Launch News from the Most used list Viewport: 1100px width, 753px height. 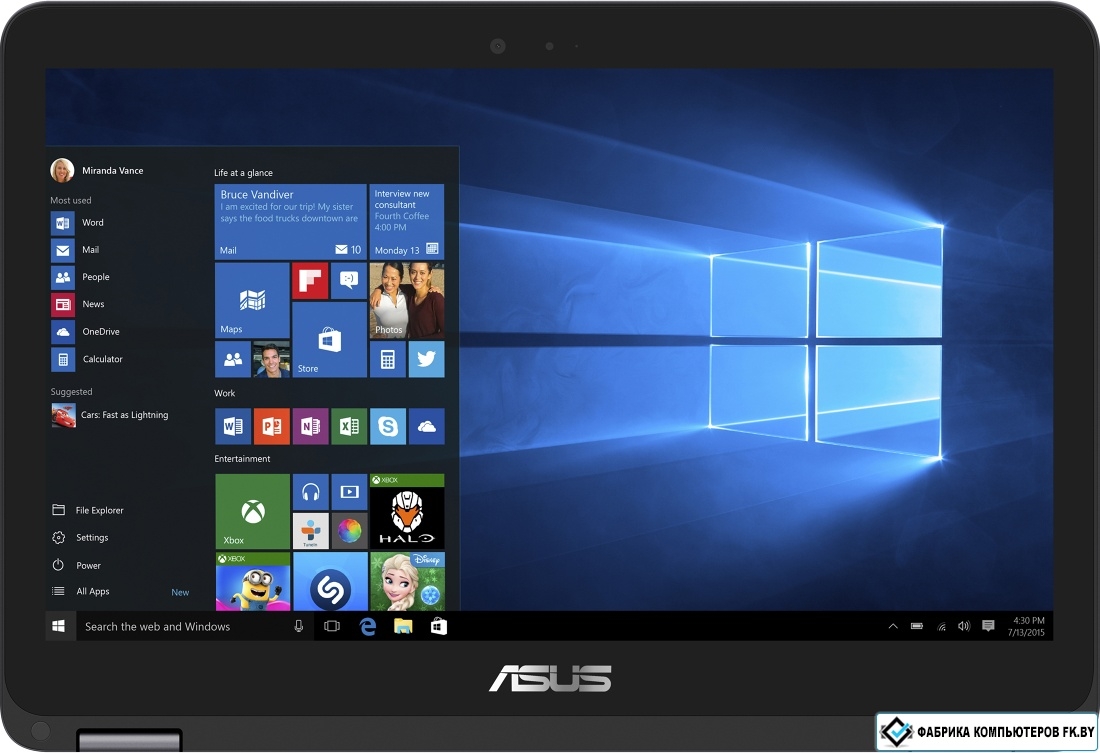77,305
